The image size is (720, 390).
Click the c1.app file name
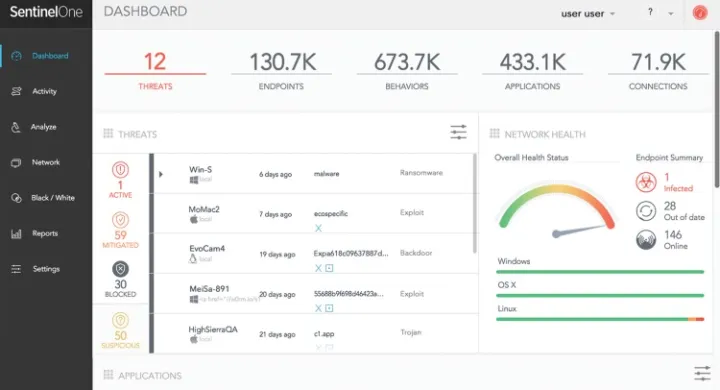point(324,334)
